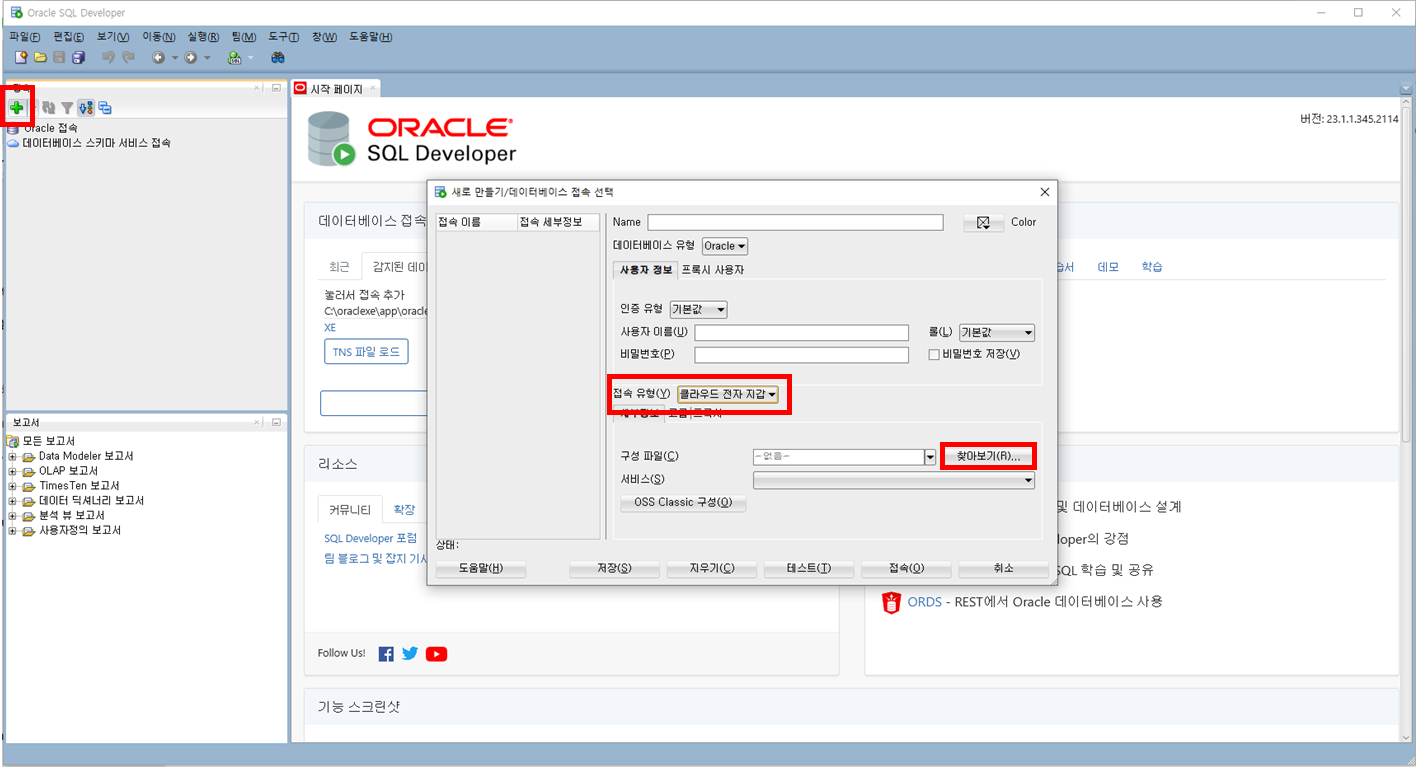Expand the 사용자정의 보고서 node
This screenshot has height=767, width=1416.
point(13,531)
